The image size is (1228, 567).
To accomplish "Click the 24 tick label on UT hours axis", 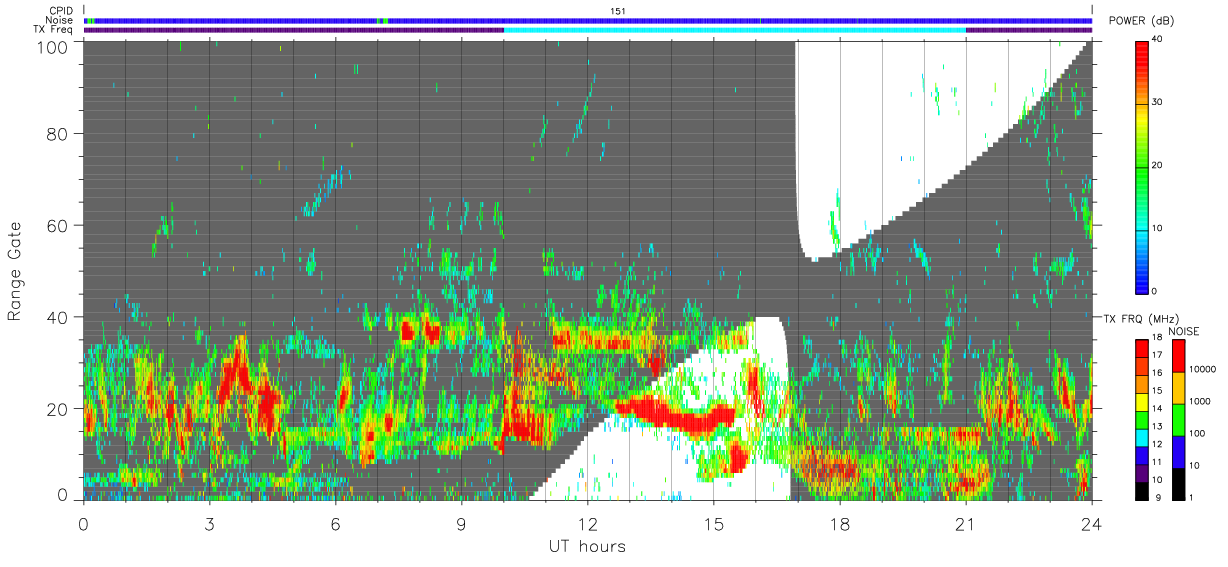I will tap(1092, 523).
